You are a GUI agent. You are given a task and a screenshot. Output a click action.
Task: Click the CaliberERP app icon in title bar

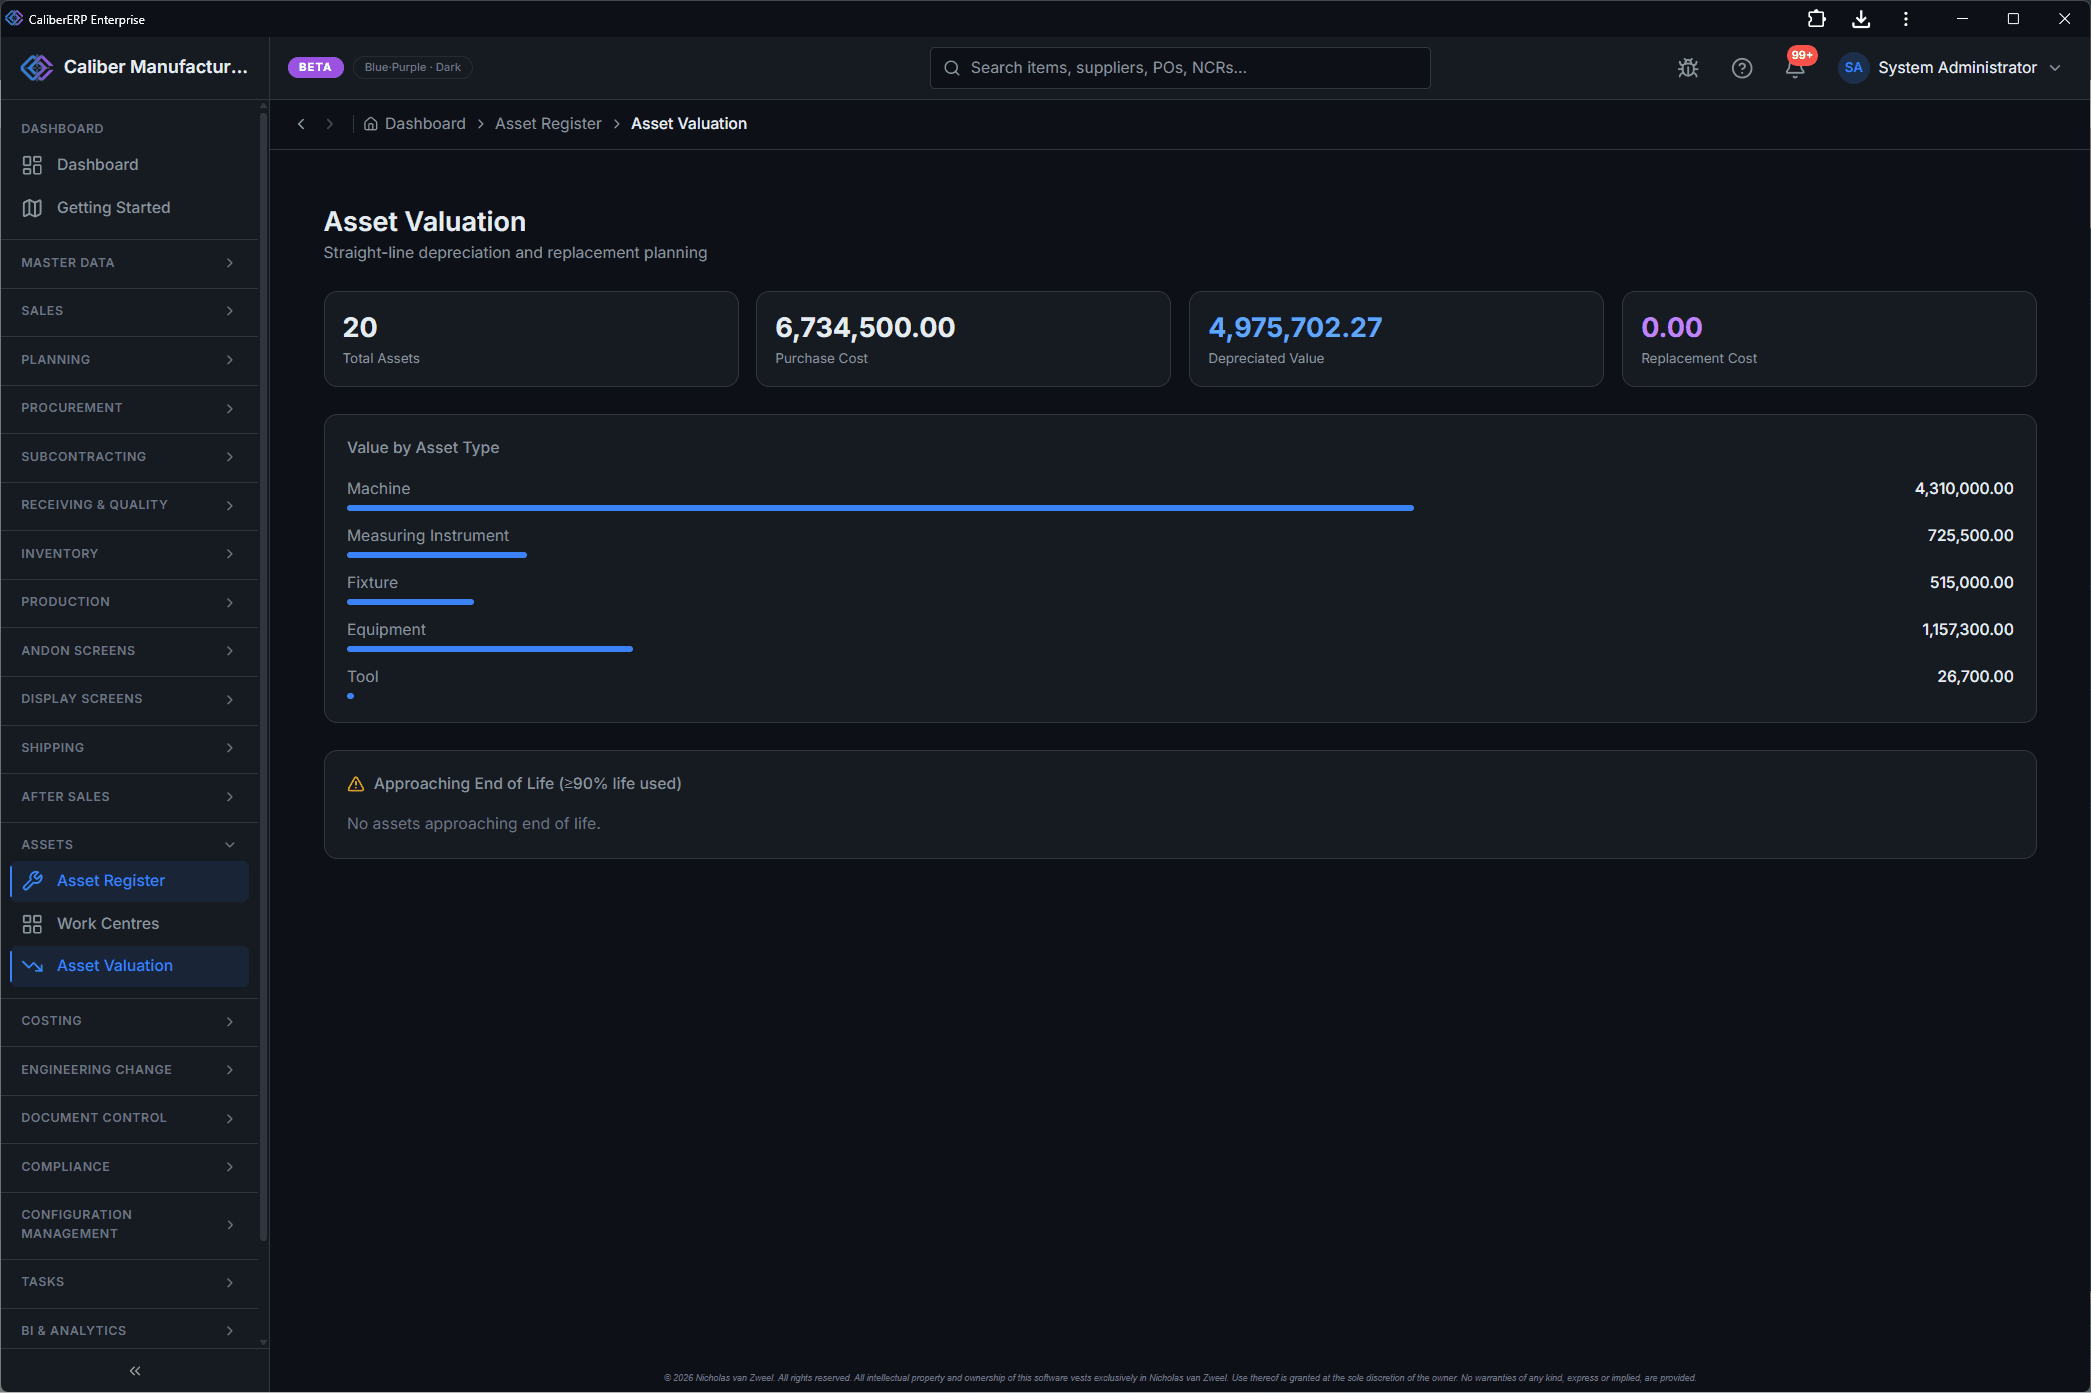(x=14, y=19)
